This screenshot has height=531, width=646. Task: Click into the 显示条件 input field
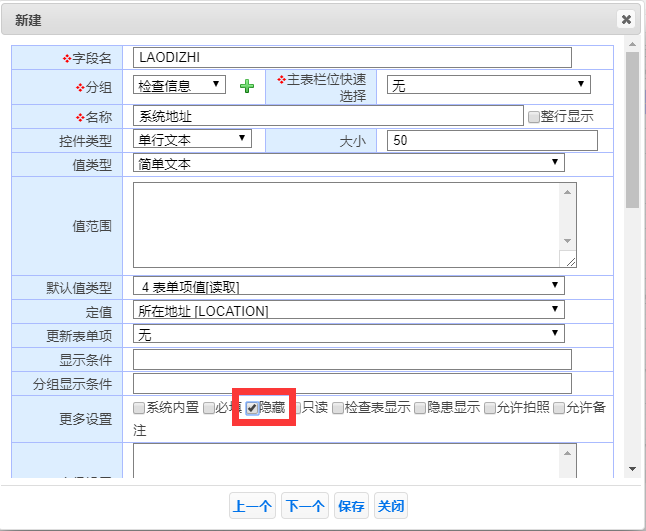[x=352, y=359]
